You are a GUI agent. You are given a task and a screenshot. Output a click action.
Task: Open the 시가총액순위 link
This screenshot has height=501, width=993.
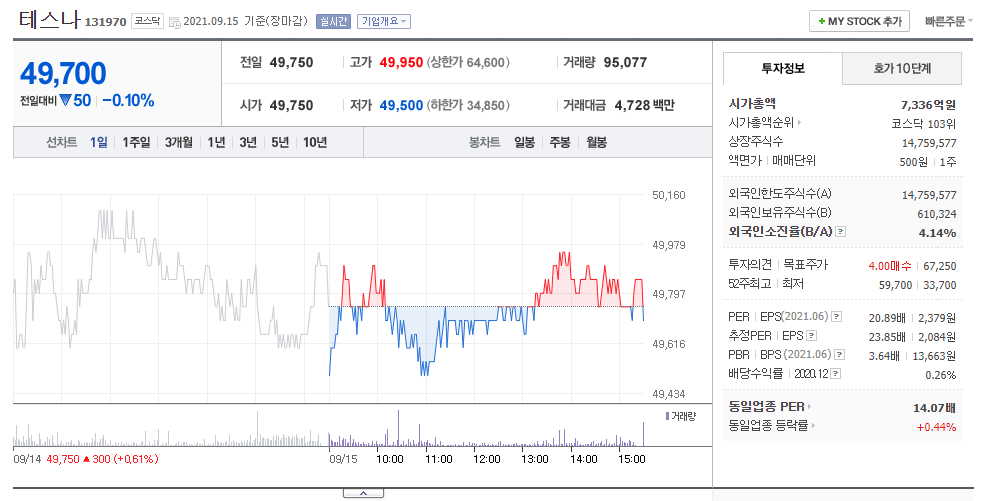[762, 122]
